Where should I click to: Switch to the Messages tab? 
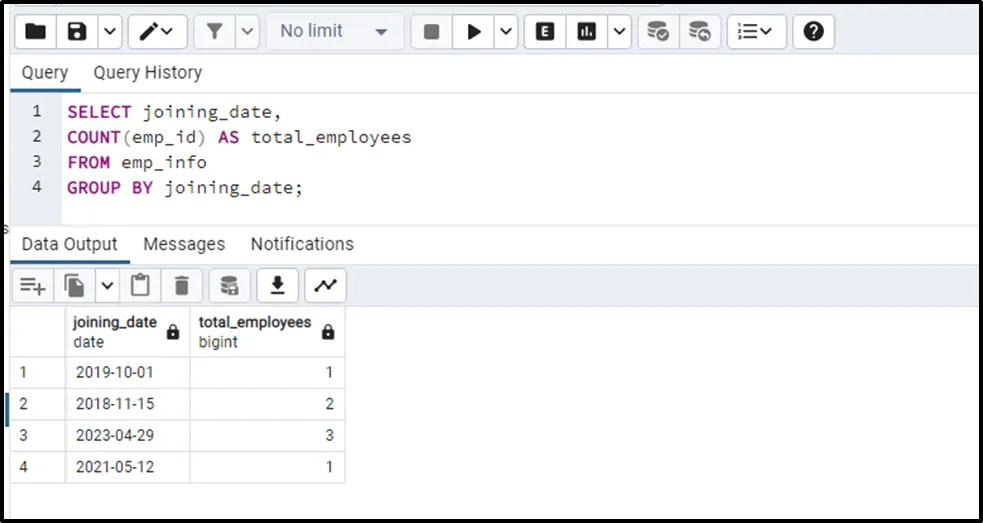click(x=184, y=244)
